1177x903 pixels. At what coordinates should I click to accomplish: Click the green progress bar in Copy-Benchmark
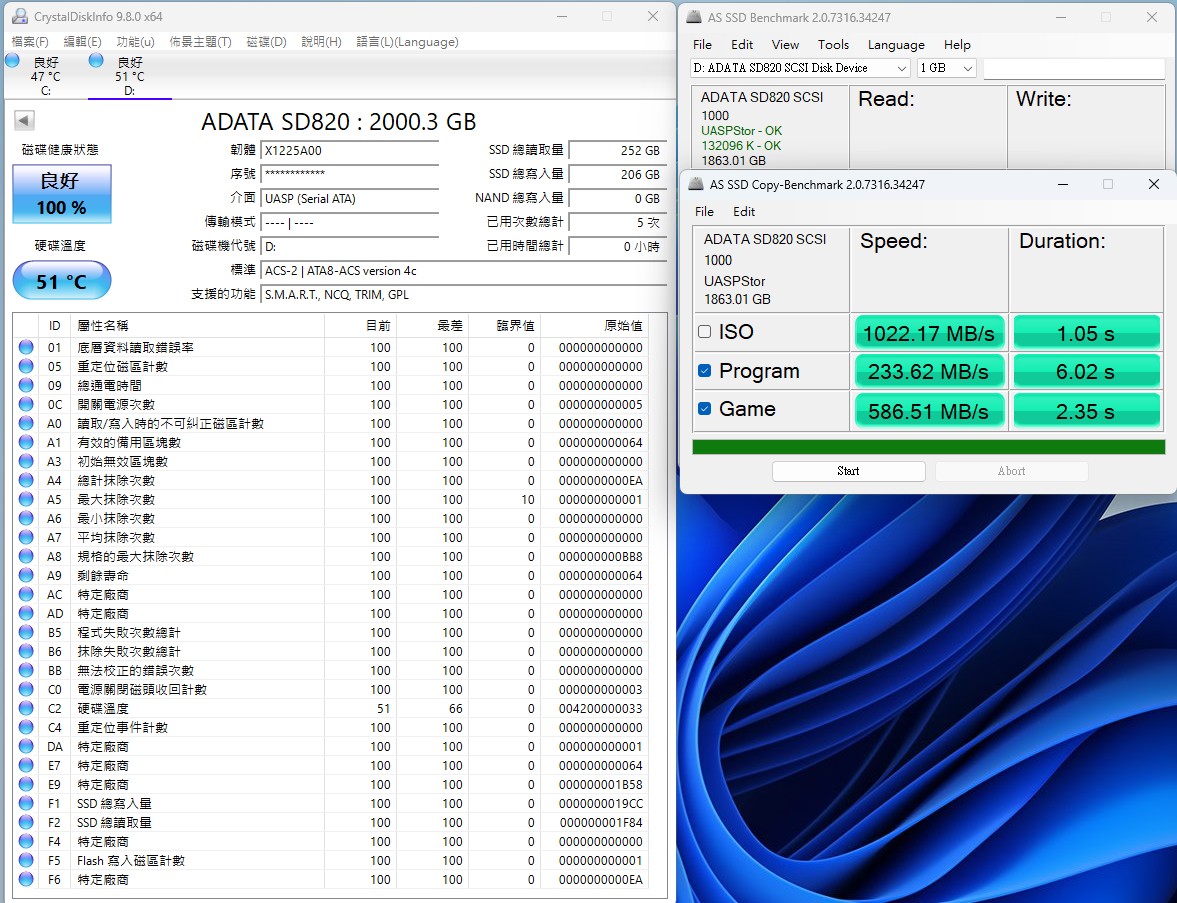[x=929, y=447]
